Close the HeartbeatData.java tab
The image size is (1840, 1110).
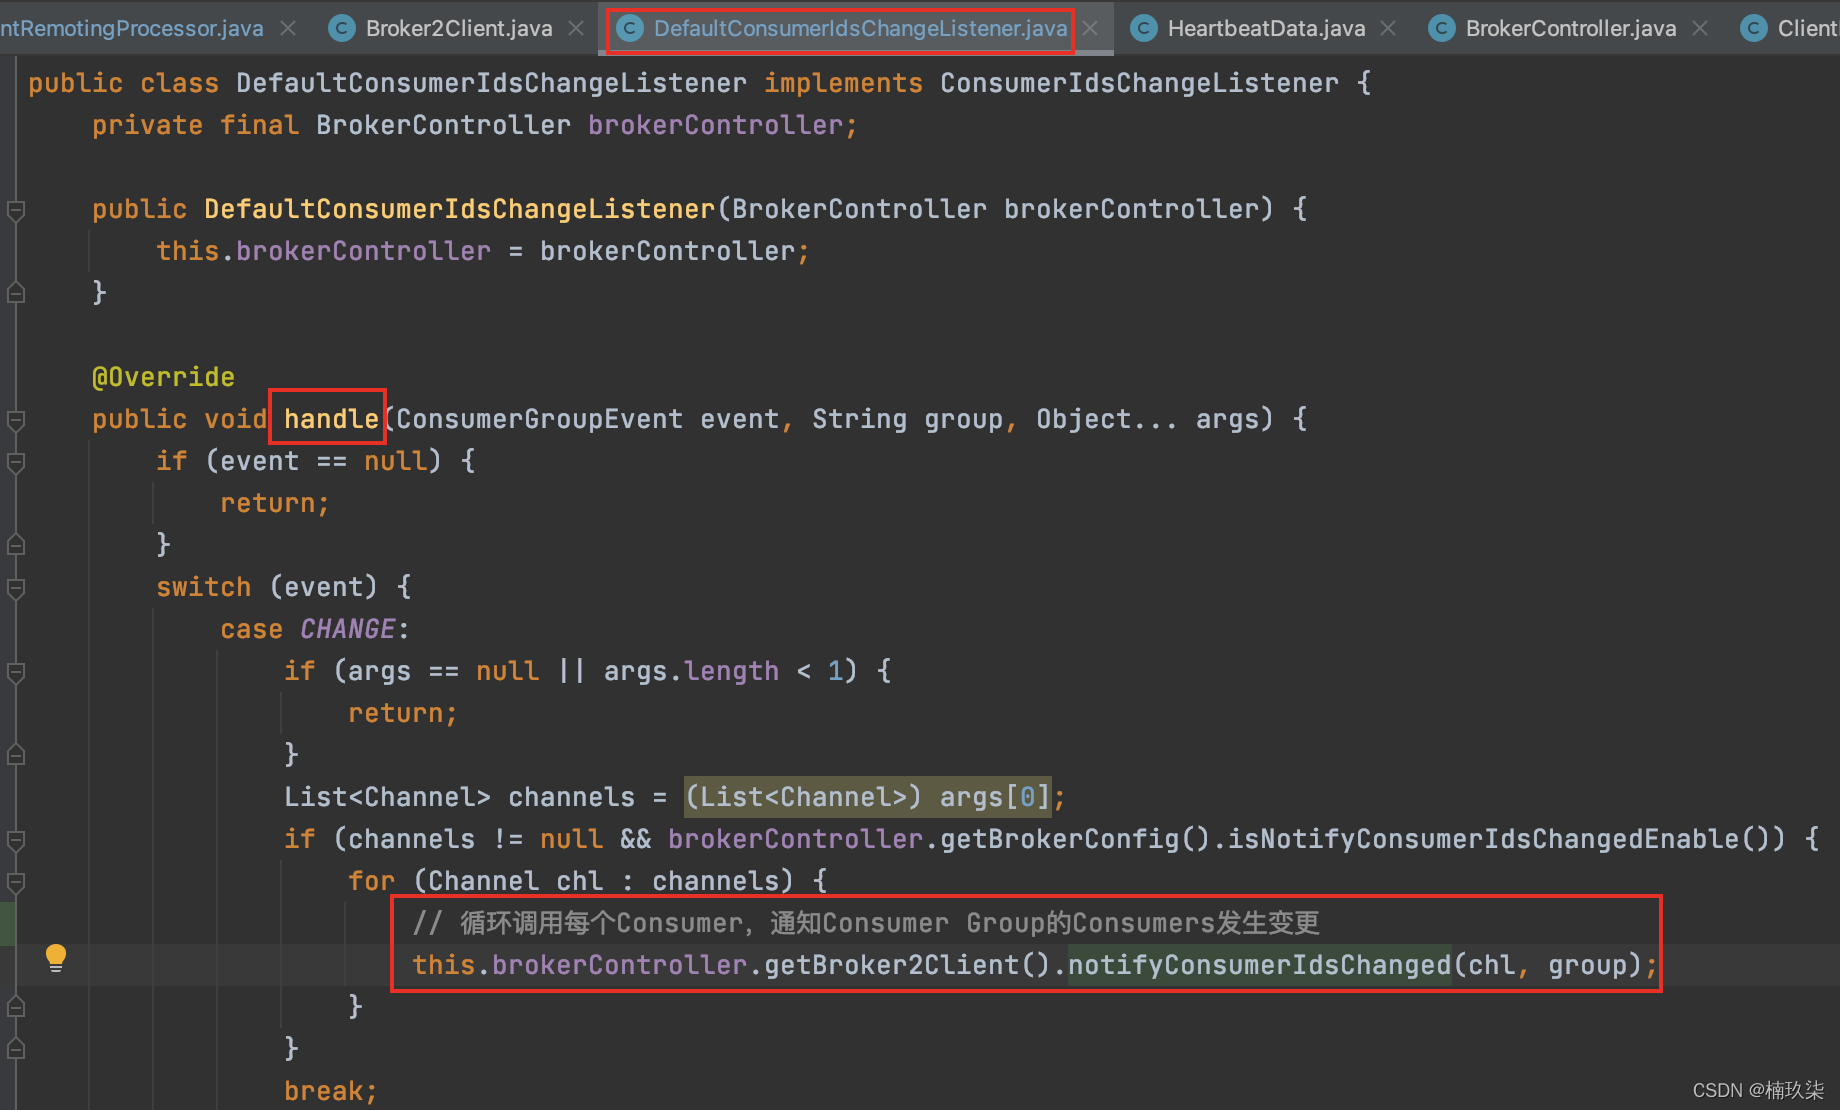click(1388, 29)
